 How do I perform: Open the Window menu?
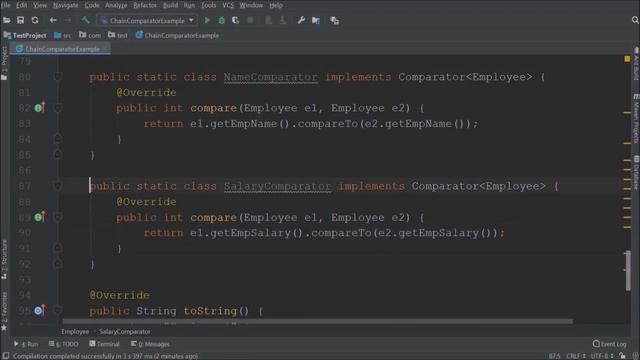coord(251,5)
